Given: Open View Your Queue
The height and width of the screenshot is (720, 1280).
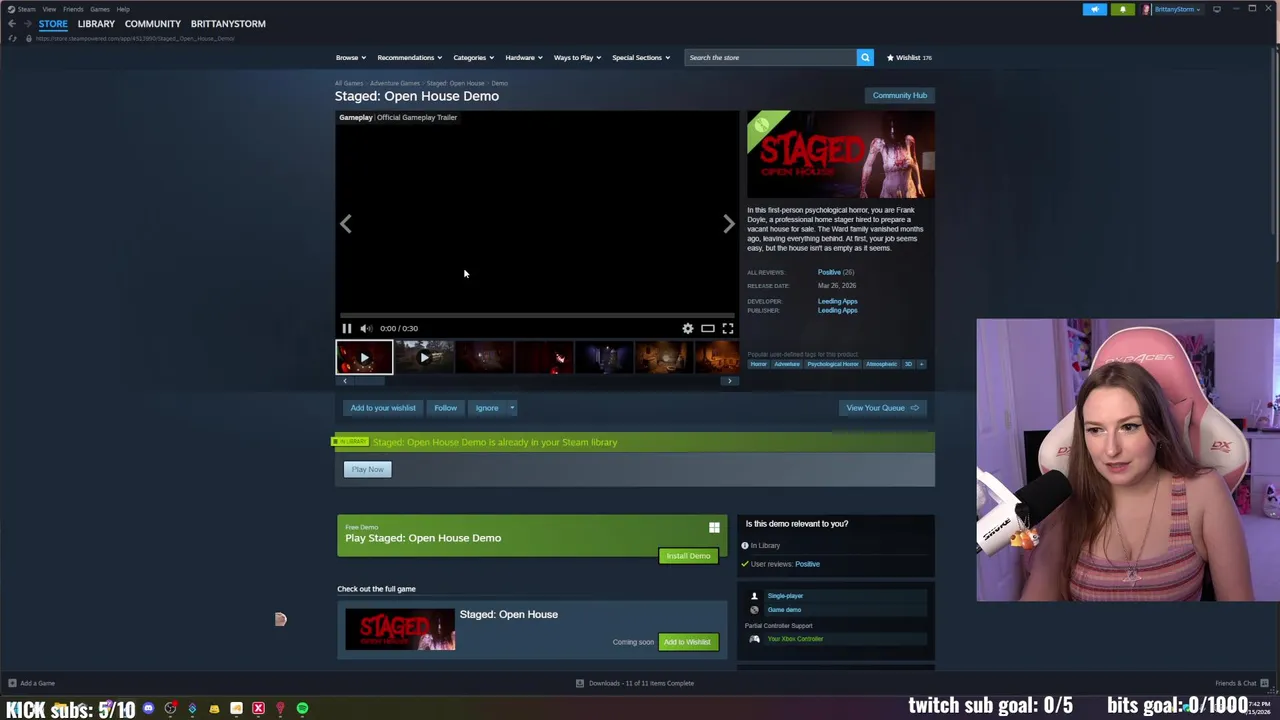Looking at the screenshot, I should point(882,408).
